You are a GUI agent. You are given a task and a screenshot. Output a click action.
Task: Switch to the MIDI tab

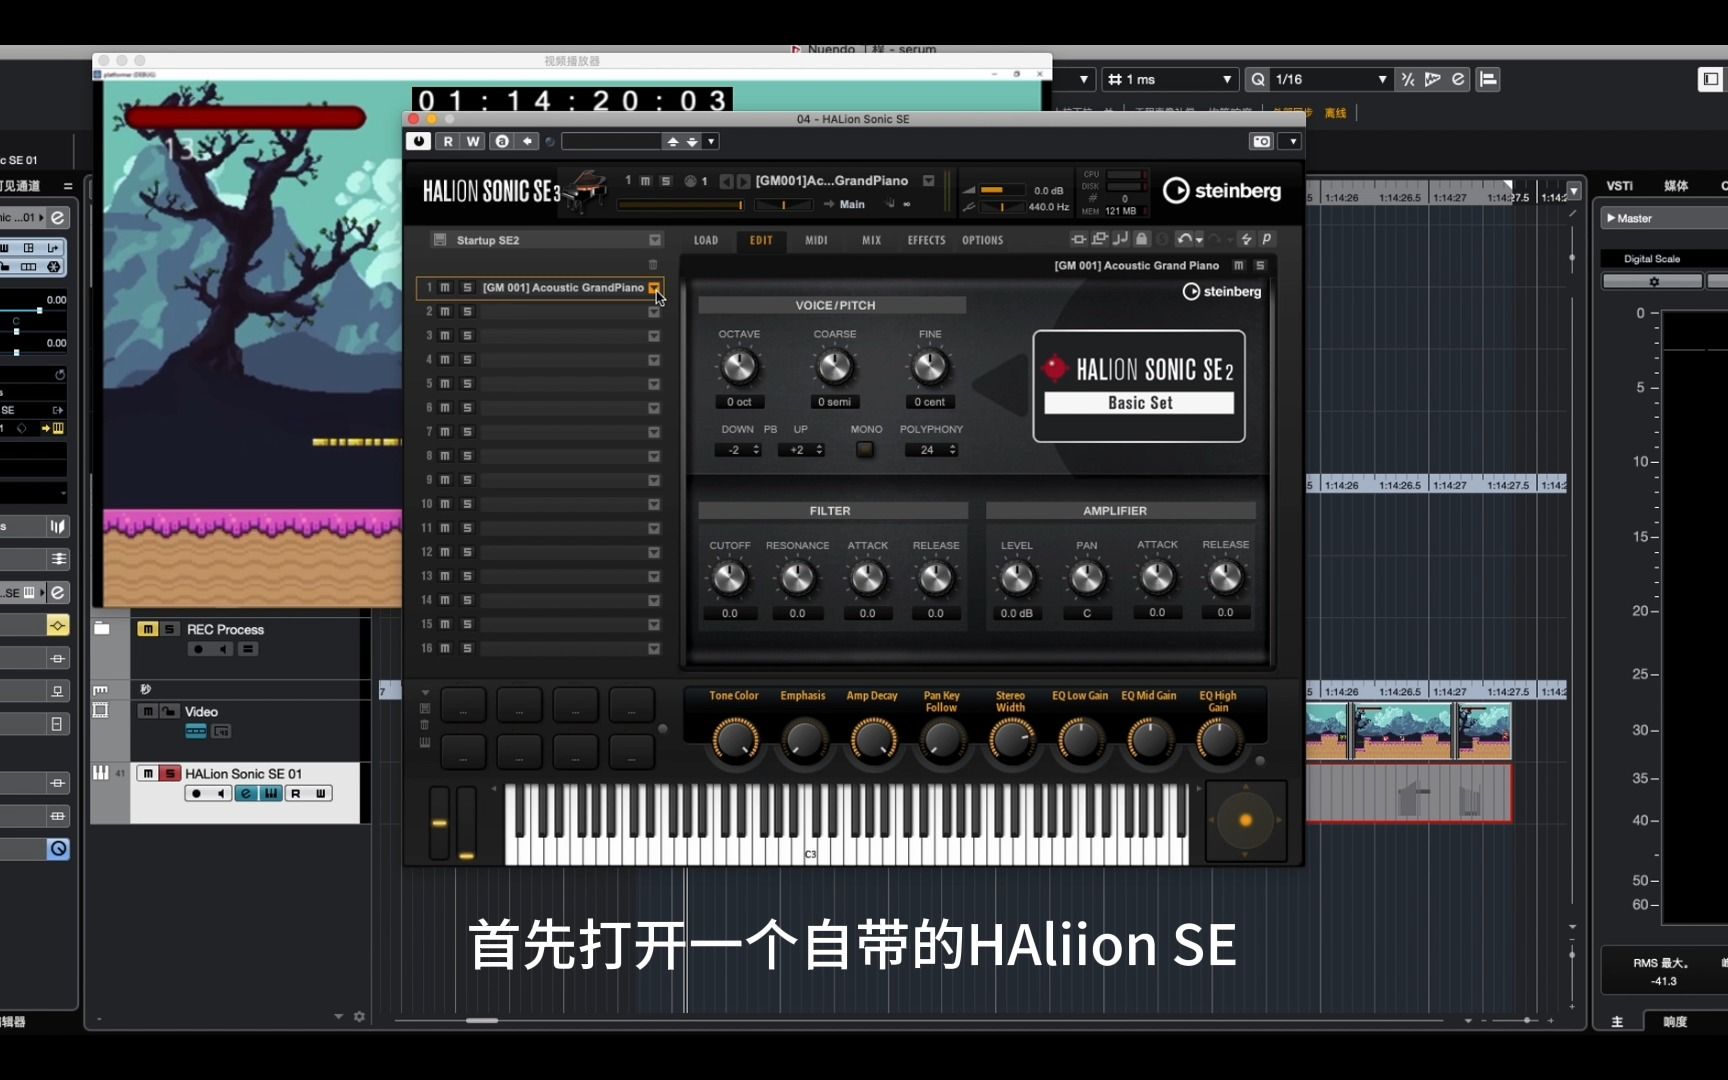816,240
